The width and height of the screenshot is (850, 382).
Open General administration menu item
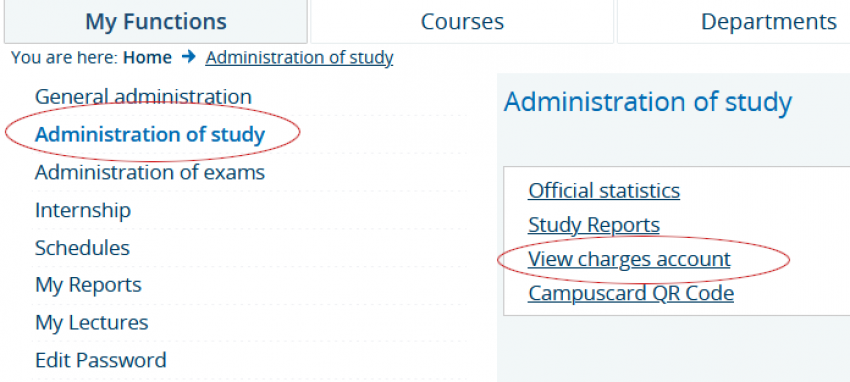coord(143,97)
